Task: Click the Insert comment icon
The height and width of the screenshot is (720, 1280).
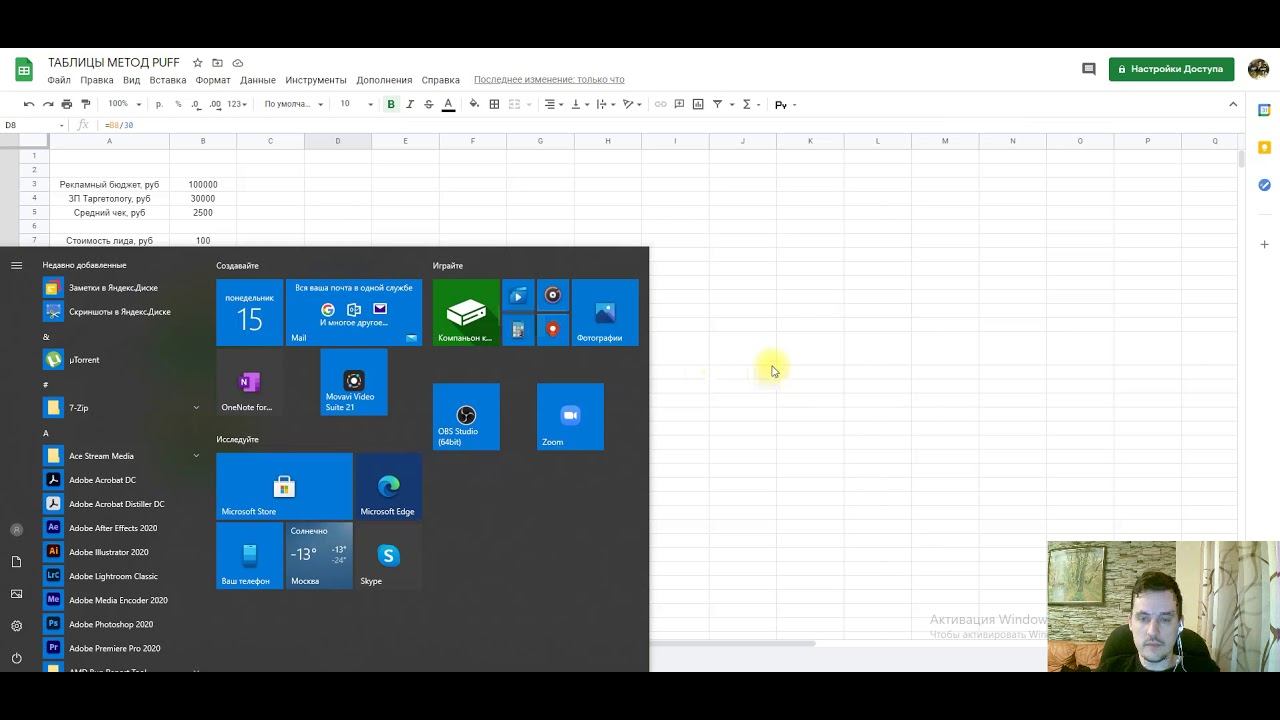Action: click(x=680, y=104)
